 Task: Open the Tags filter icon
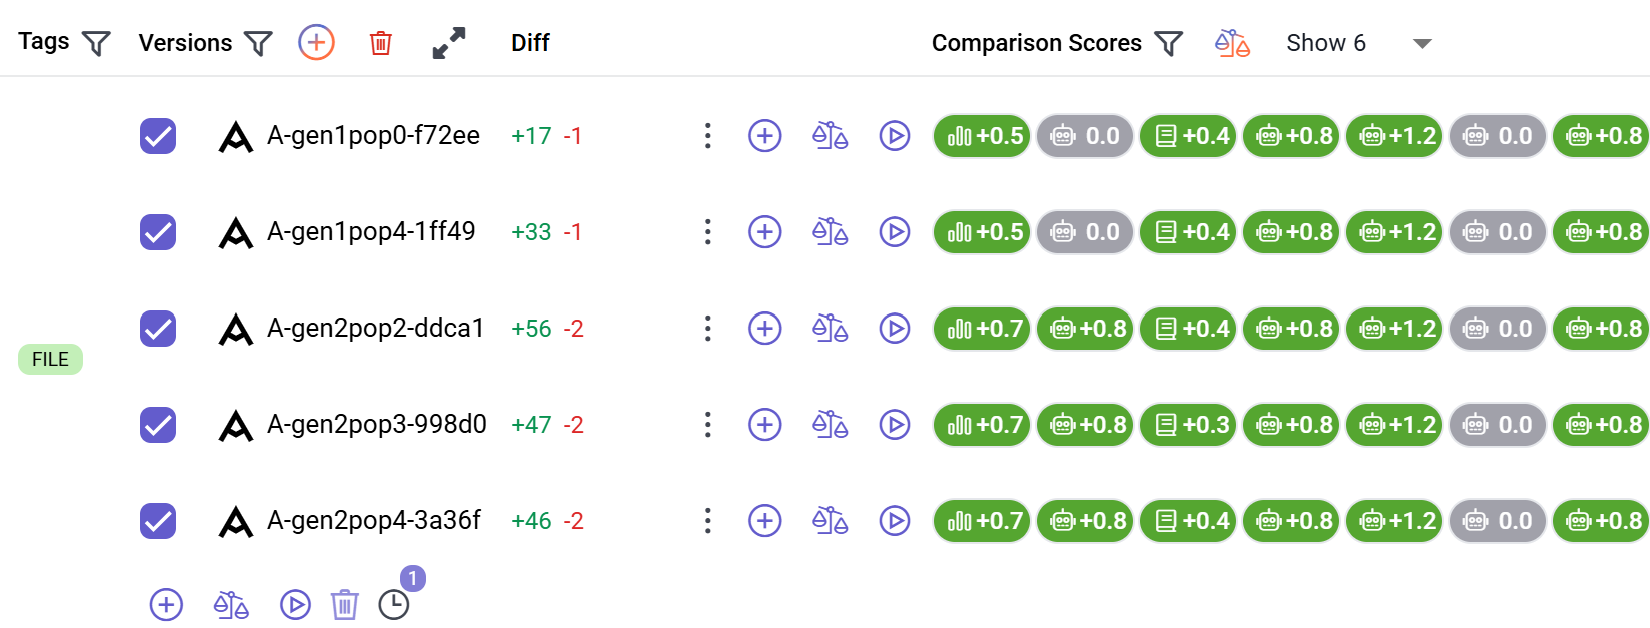(95, 42)
